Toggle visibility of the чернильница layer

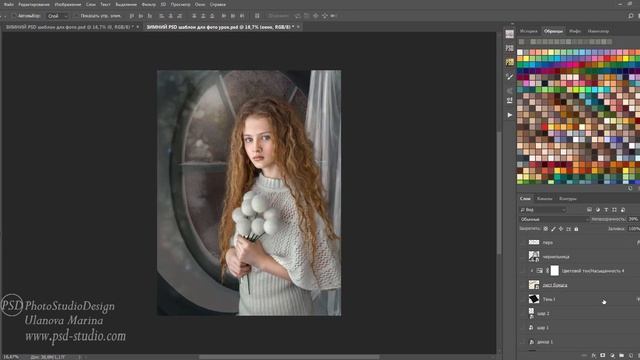pos(522,257)
